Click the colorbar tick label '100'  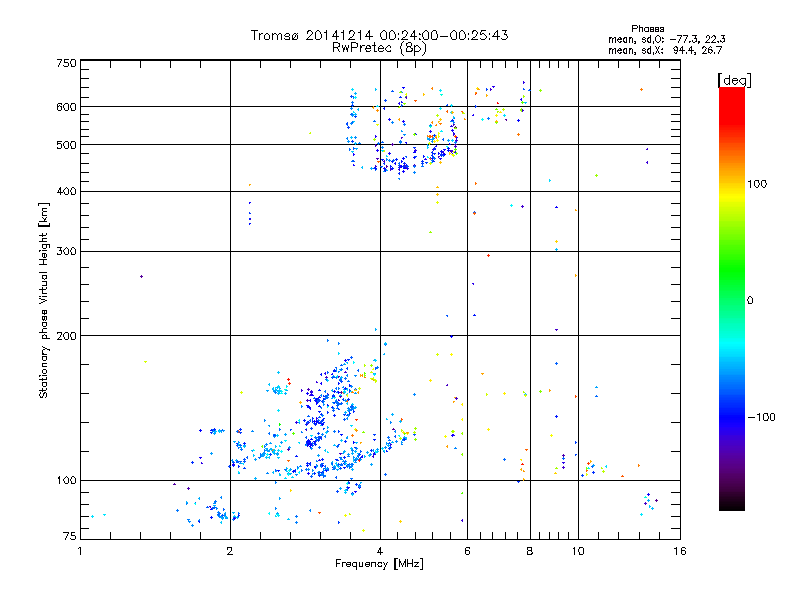pos(757,184)
